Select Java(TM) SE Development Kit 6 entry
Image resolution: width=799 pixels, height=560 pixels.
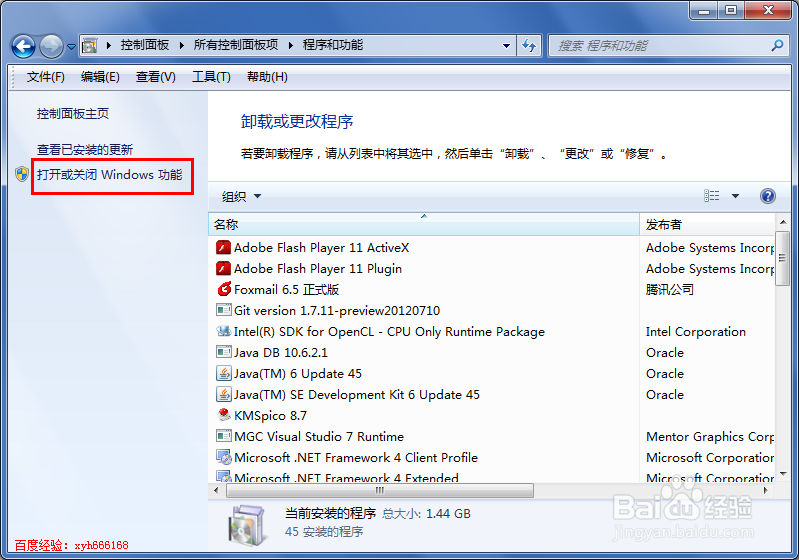[357, 394]
